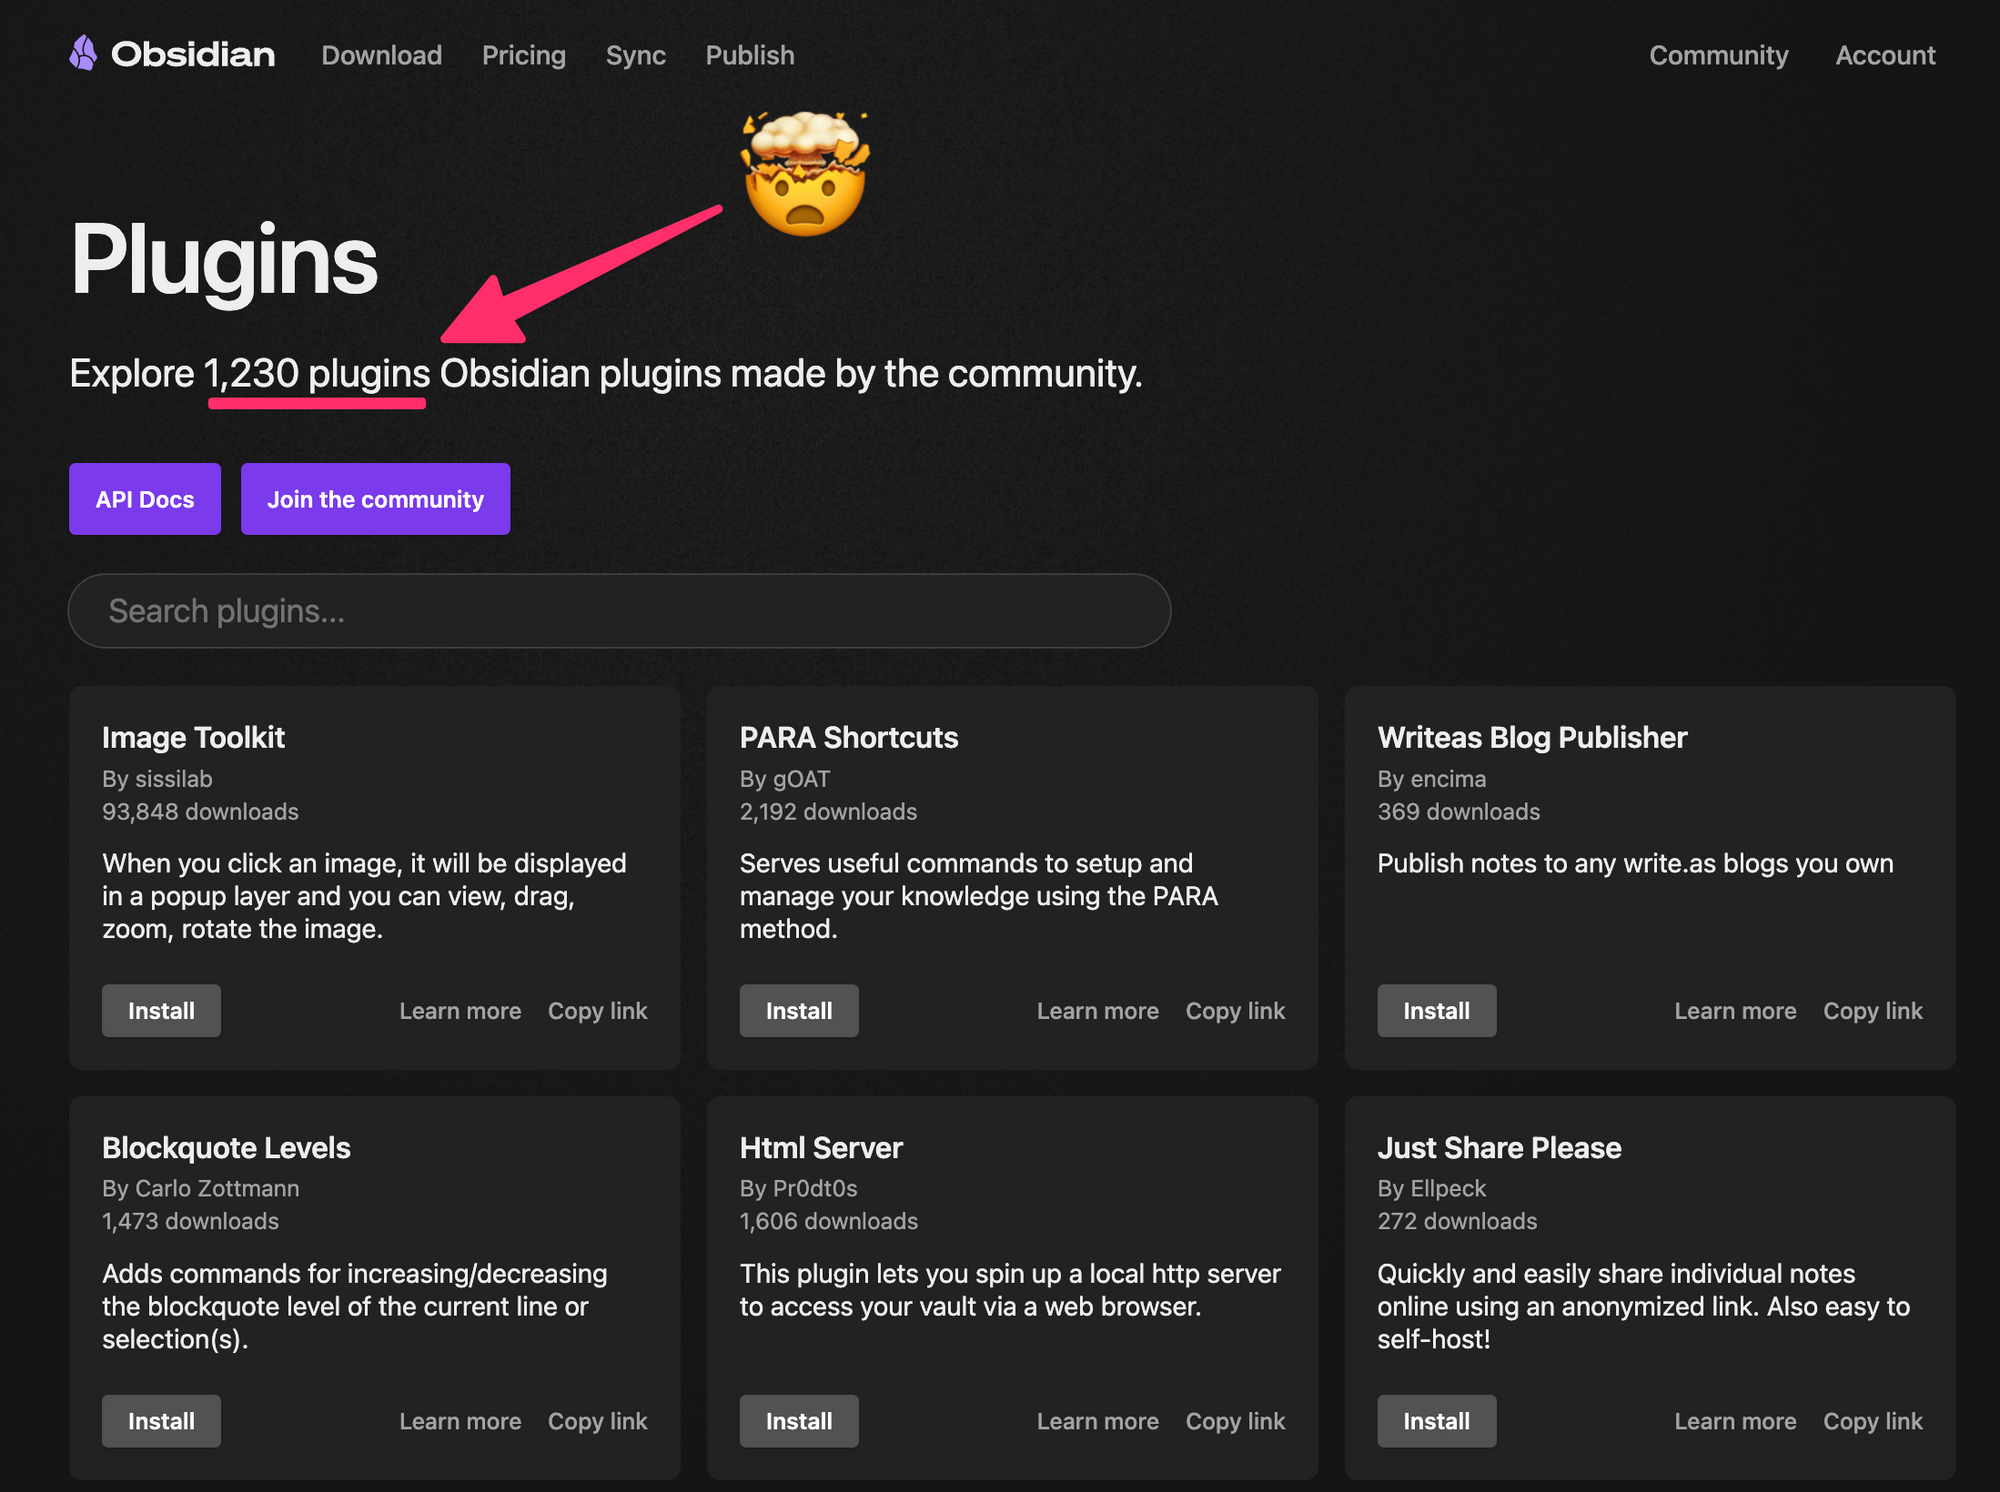Click the exploding head emoji image

tap(805, 175)
